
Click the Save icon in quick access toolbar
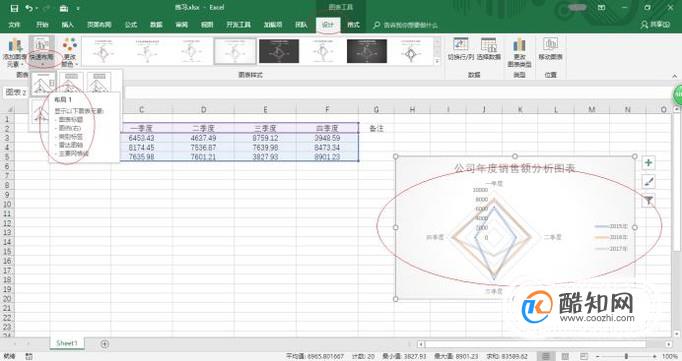pyautogui.click(x=14, y=8)
